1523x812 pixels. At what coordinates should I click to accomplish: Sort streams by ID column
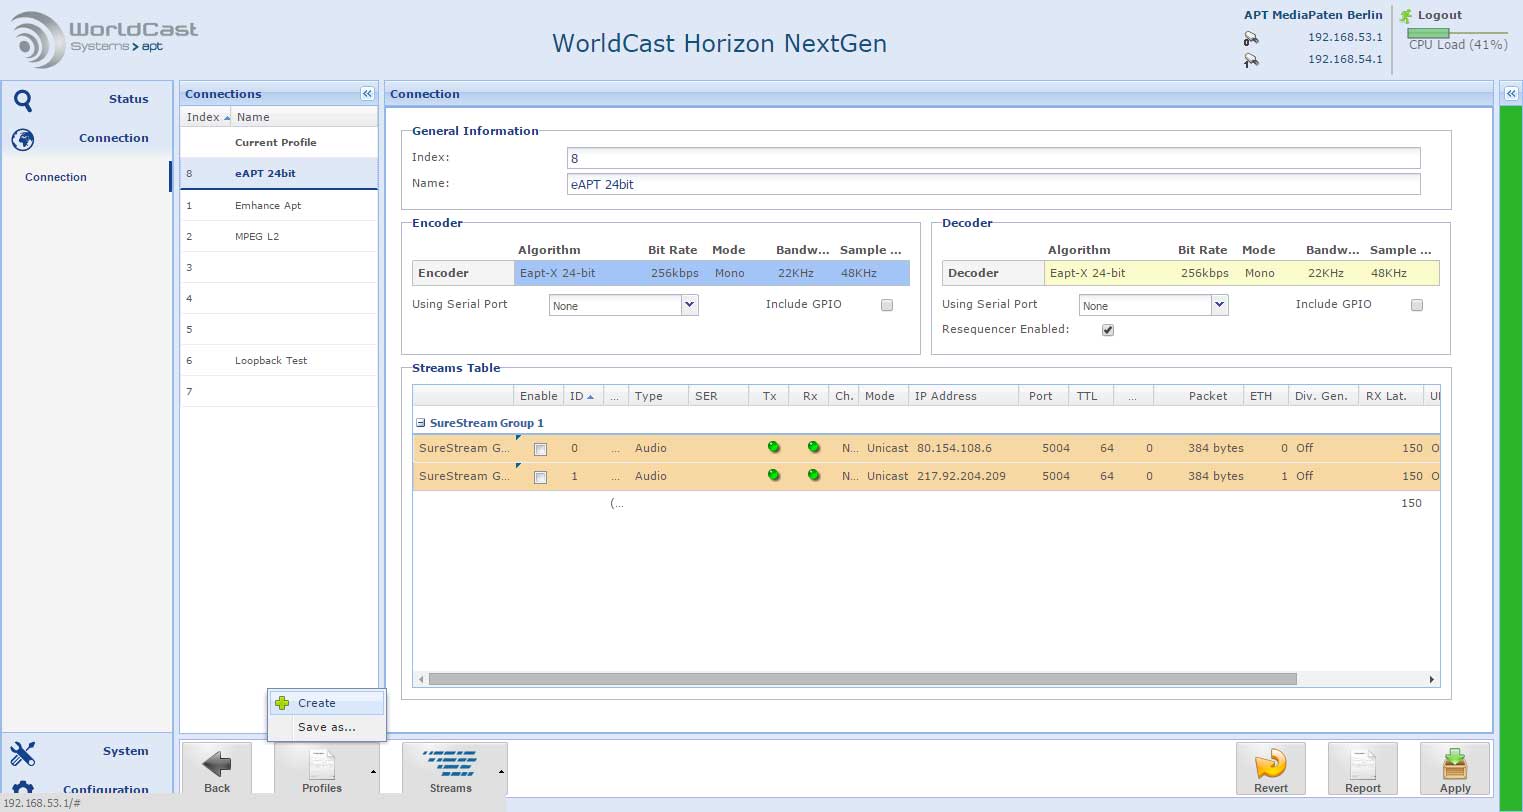tap(583, 396)
